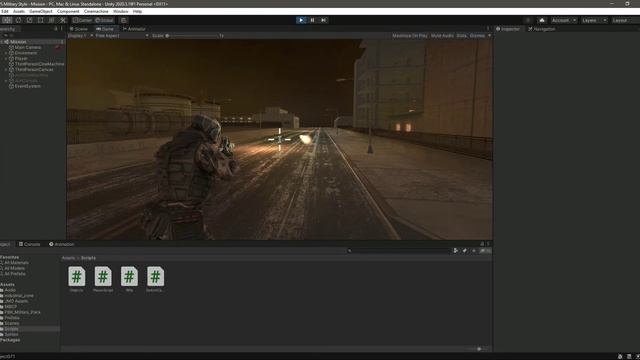Collapse the Mission scene in Hierarchy
Image resolution: width=640 pixels, height=360 pixels.
(x=2, y=42)
